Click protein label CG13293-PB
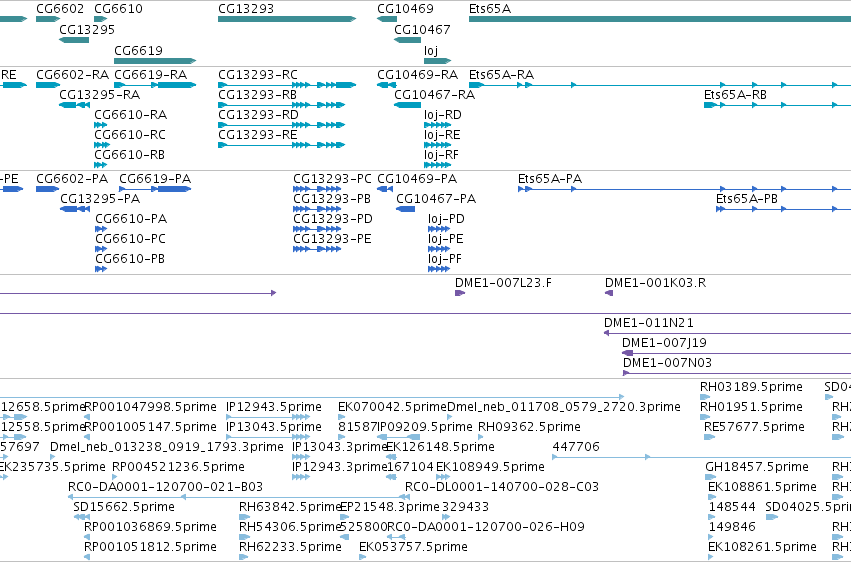 (332, 199)
